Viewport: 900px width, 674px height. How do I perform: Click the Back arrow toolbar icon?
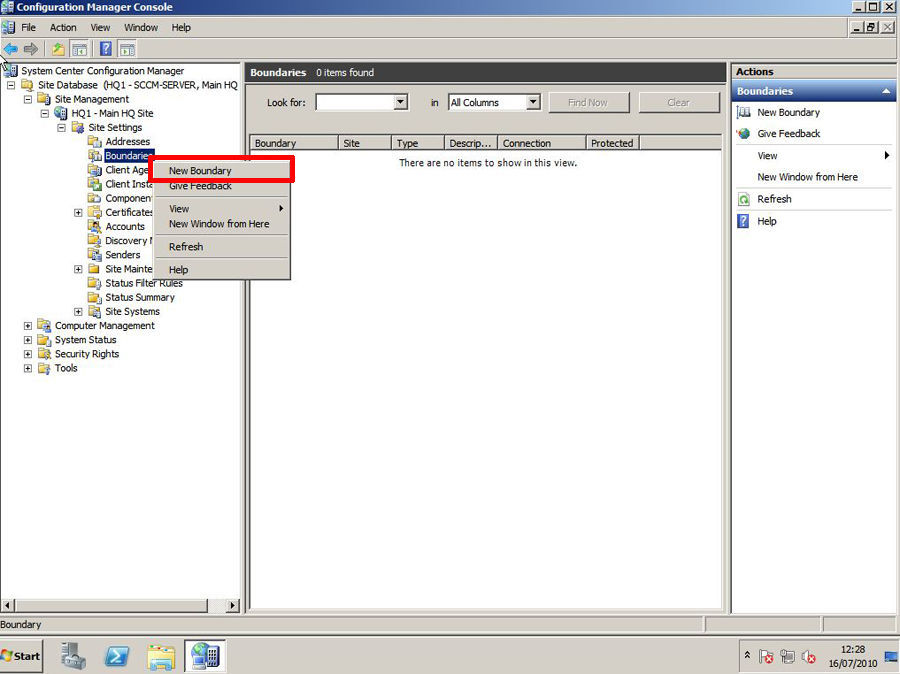point(10,49)
